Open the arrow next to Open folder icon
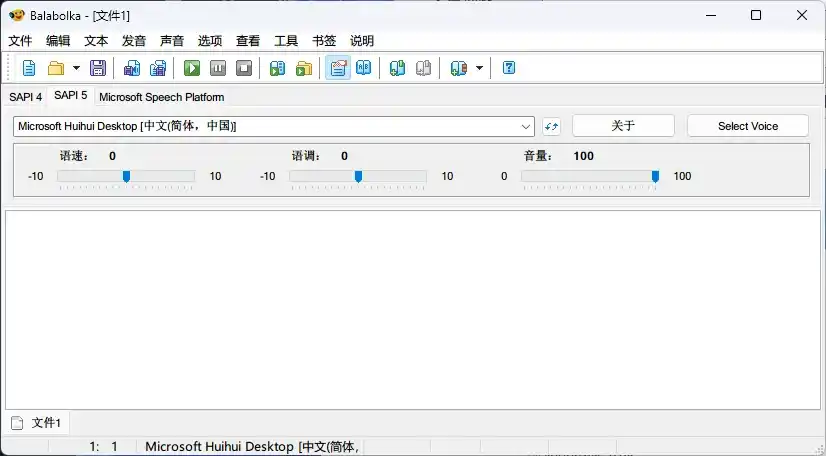This screenshot has width=826, height=456. (76, 68)
